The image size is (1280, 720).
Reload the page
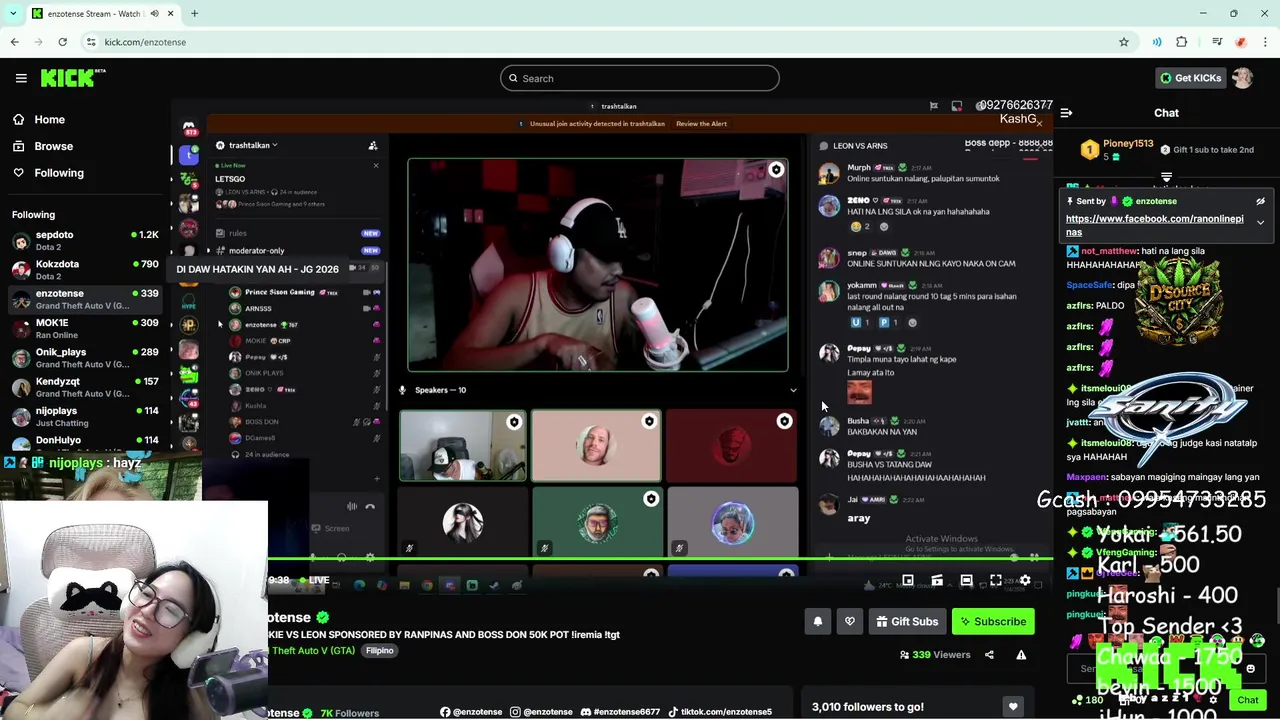[62, 42]
